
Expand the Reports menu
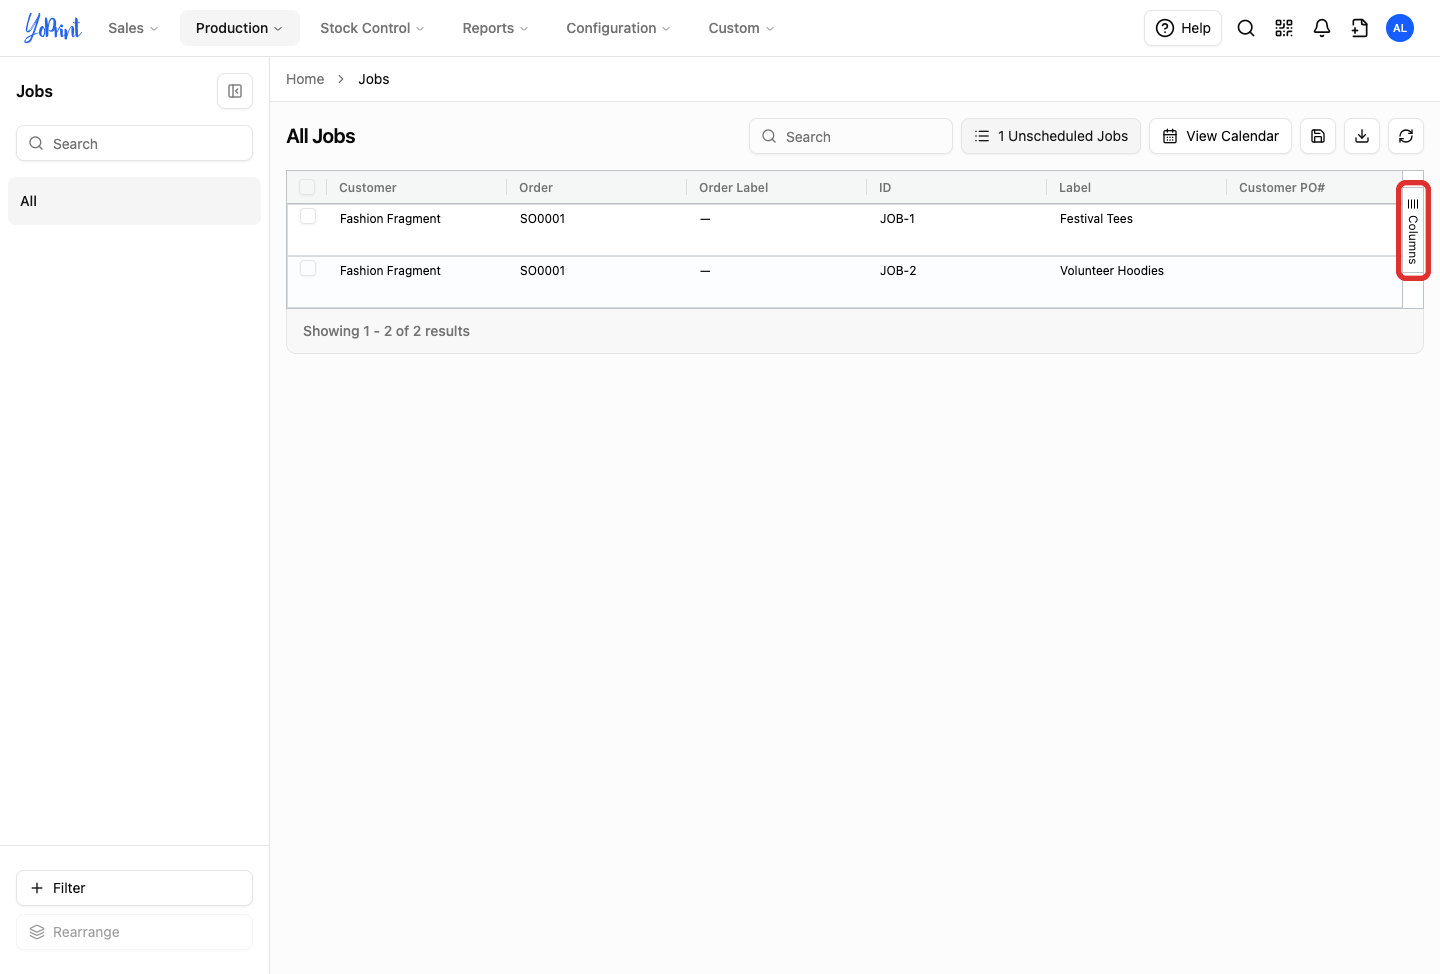tap(495, 28)
